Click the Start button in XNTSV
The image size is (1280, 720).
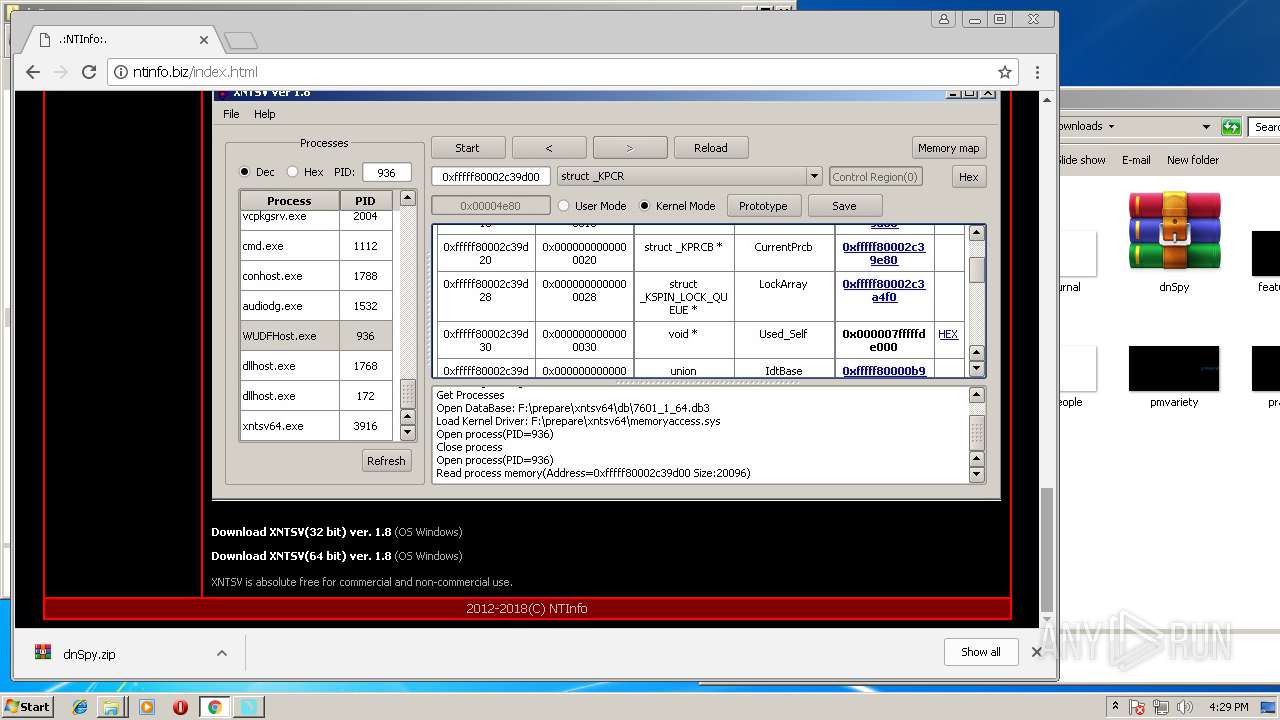pos(467,147)
